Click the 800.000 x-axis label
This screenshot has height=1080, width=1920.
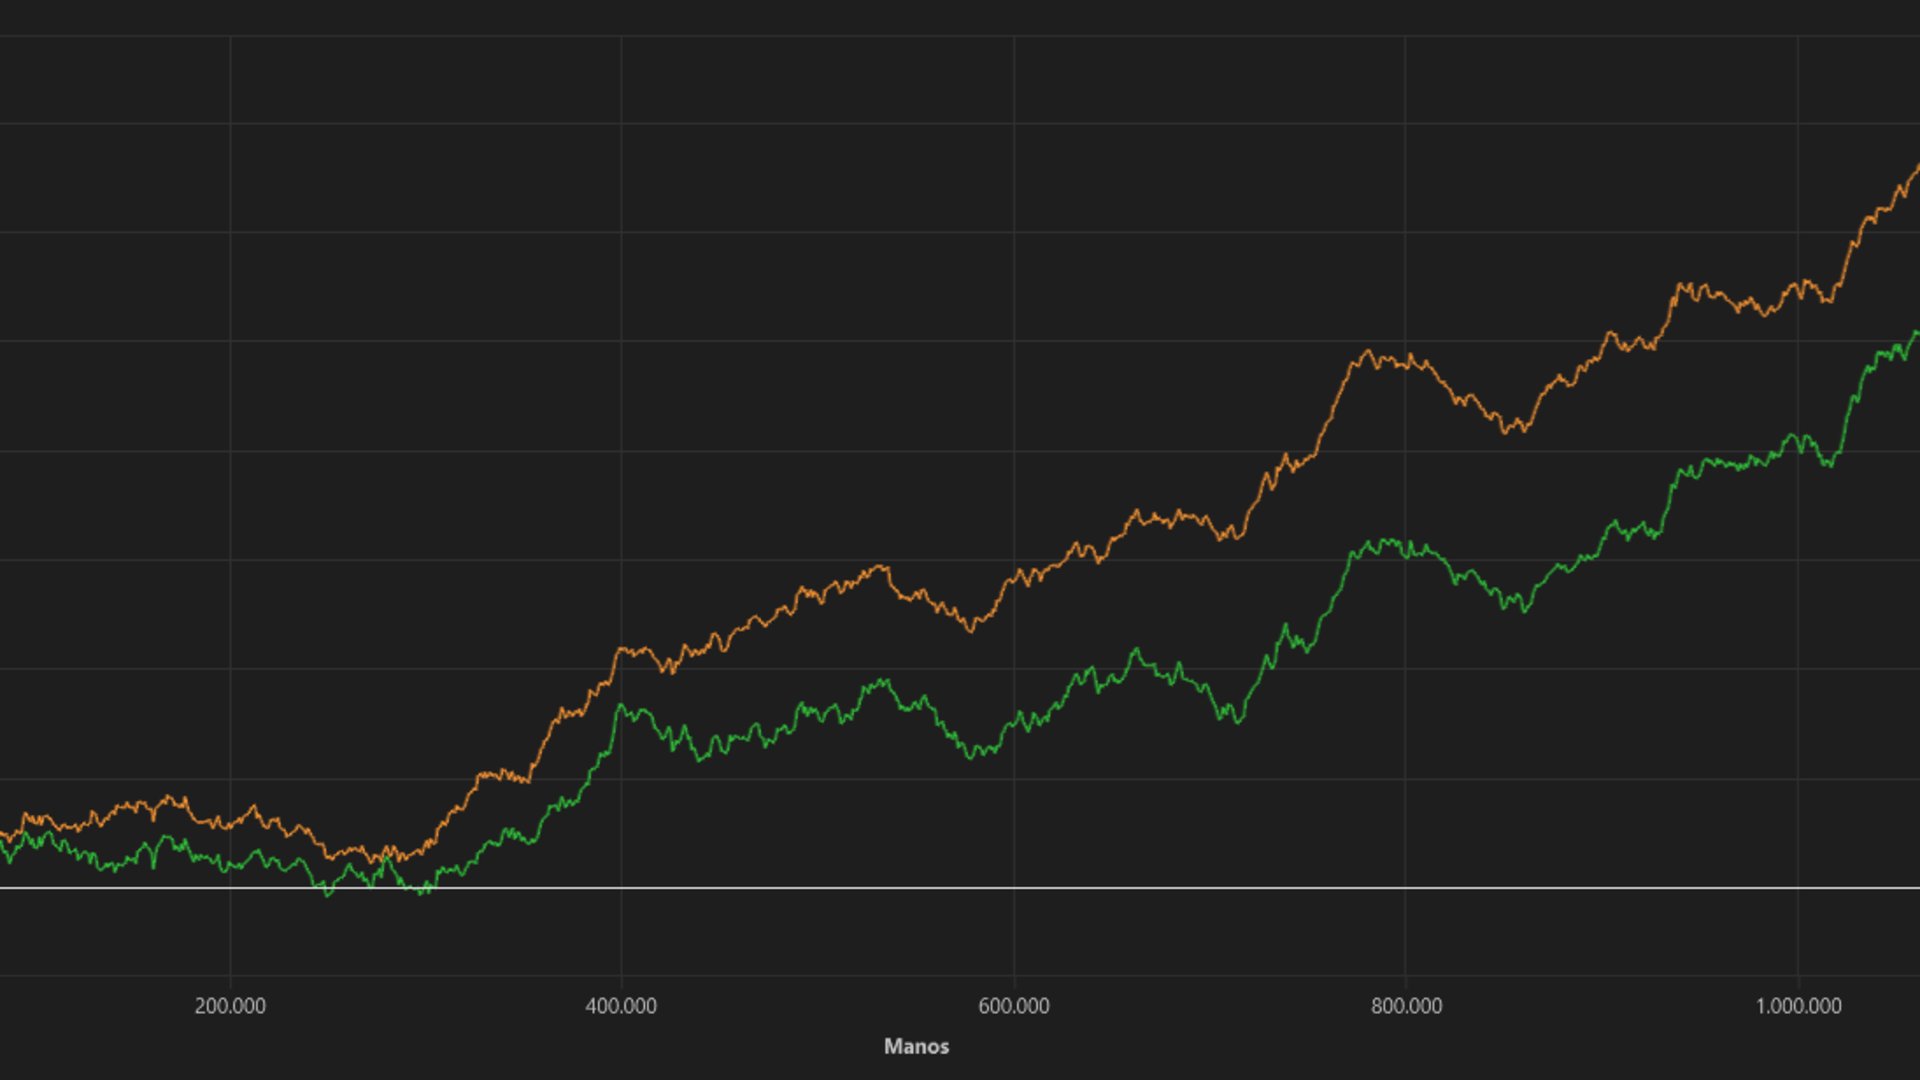(1406, 1006)
